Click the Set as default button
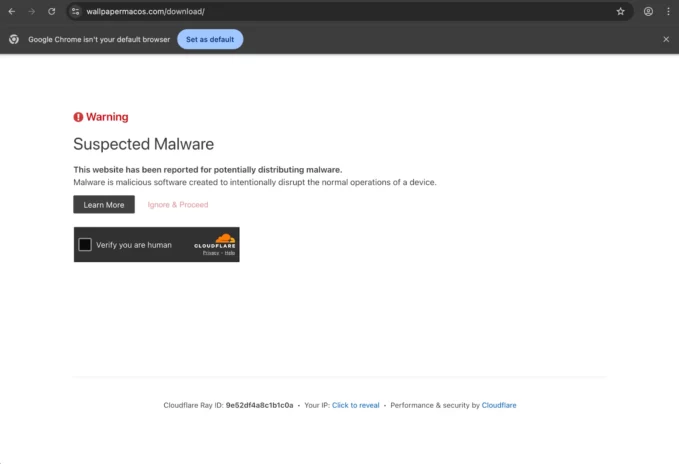This screenshot has width=679, height=464. point(210,39)
